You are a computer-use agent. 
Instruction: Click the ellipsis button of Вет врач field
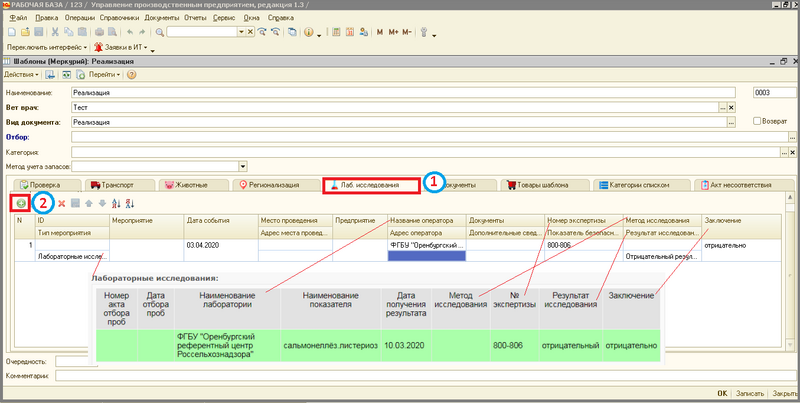coord(723,108)
